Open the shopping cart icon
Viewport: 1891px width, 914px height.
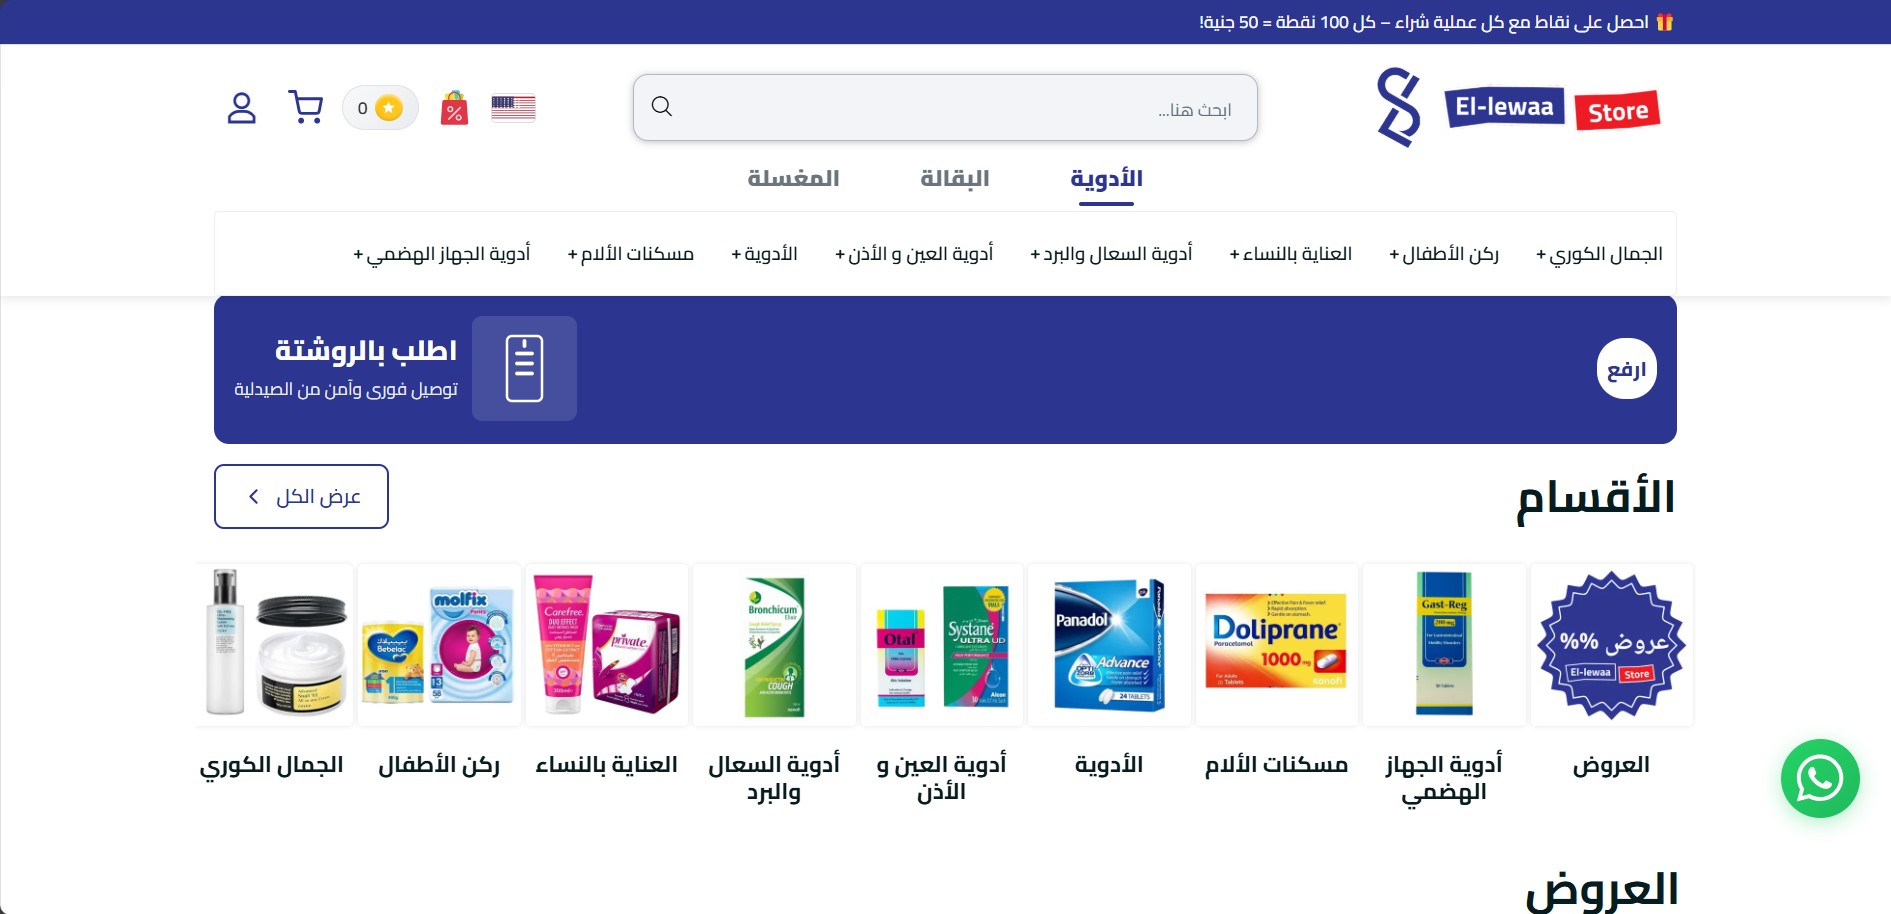305,107
